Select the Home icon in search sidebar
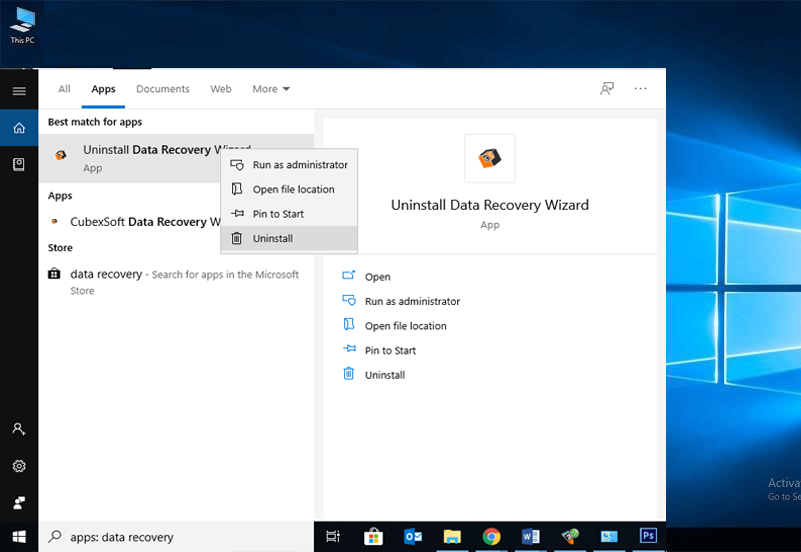This screenshot has width=801, height=552. 19,128
